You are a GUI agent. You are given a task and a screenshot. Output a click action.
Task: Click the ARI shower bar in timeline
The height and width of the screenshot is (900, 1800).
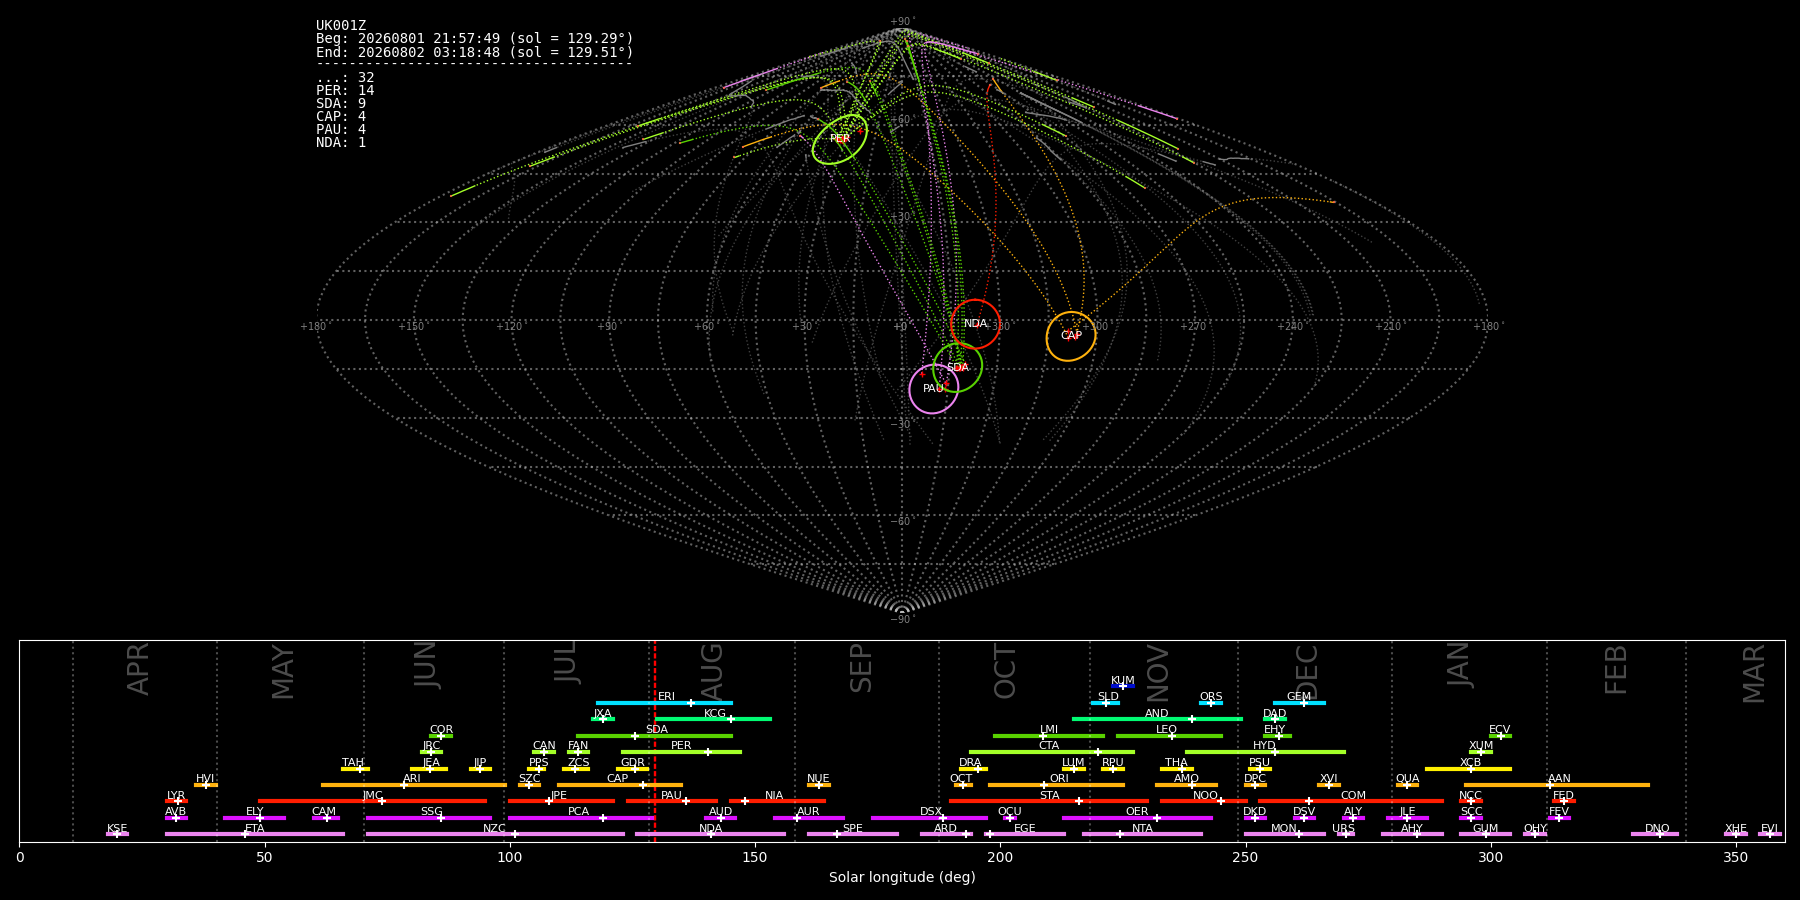(414, 785)
